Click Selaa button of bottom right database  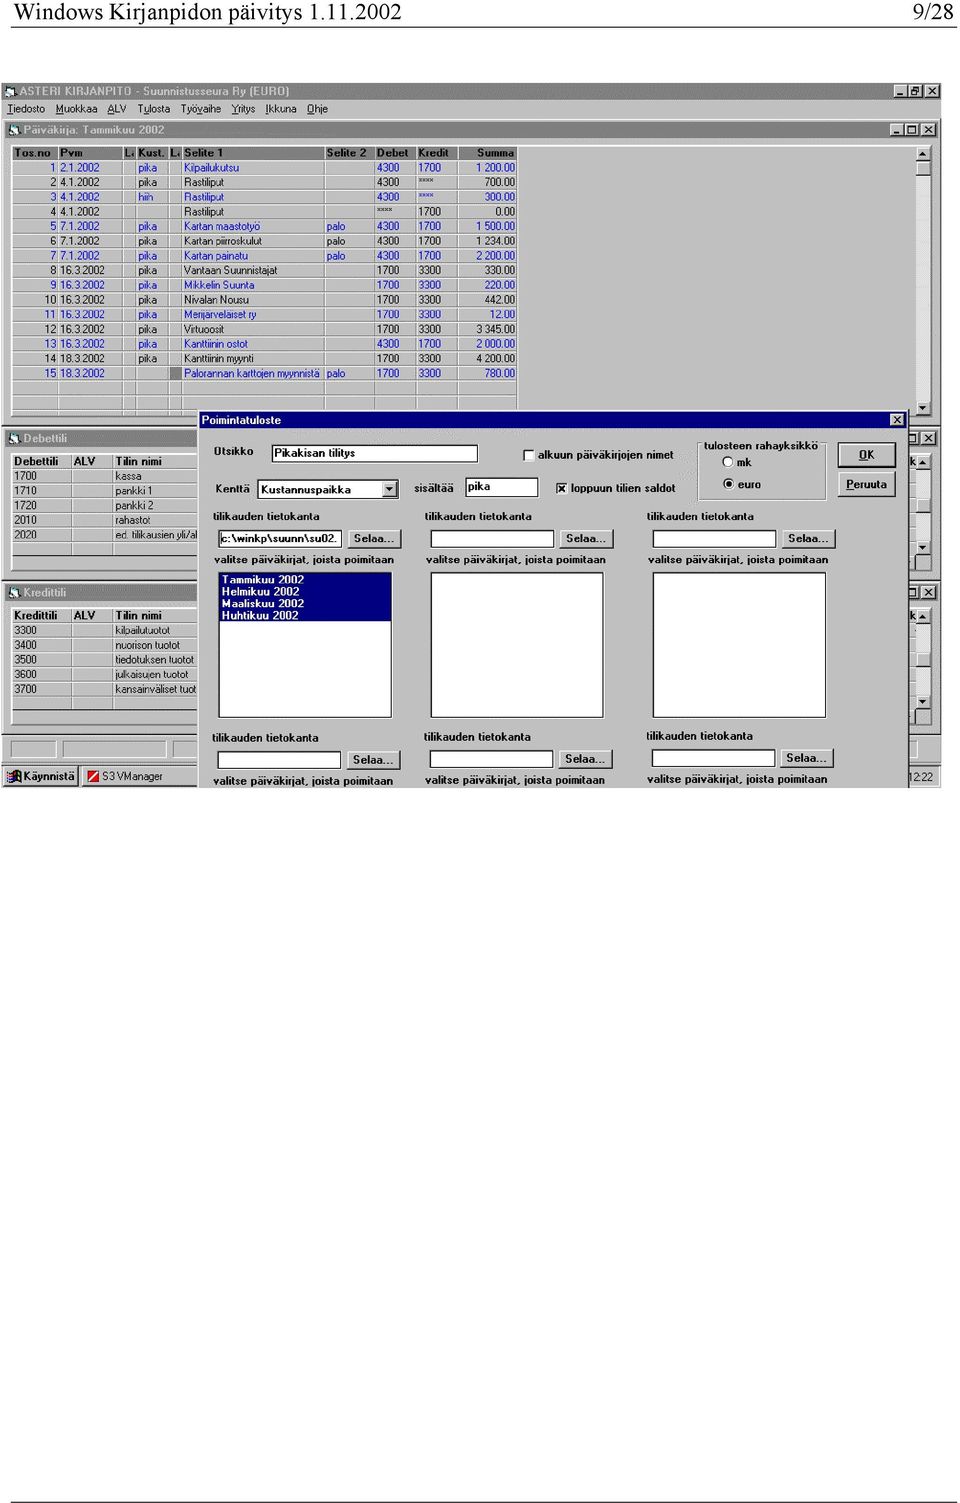coord(806,758)
